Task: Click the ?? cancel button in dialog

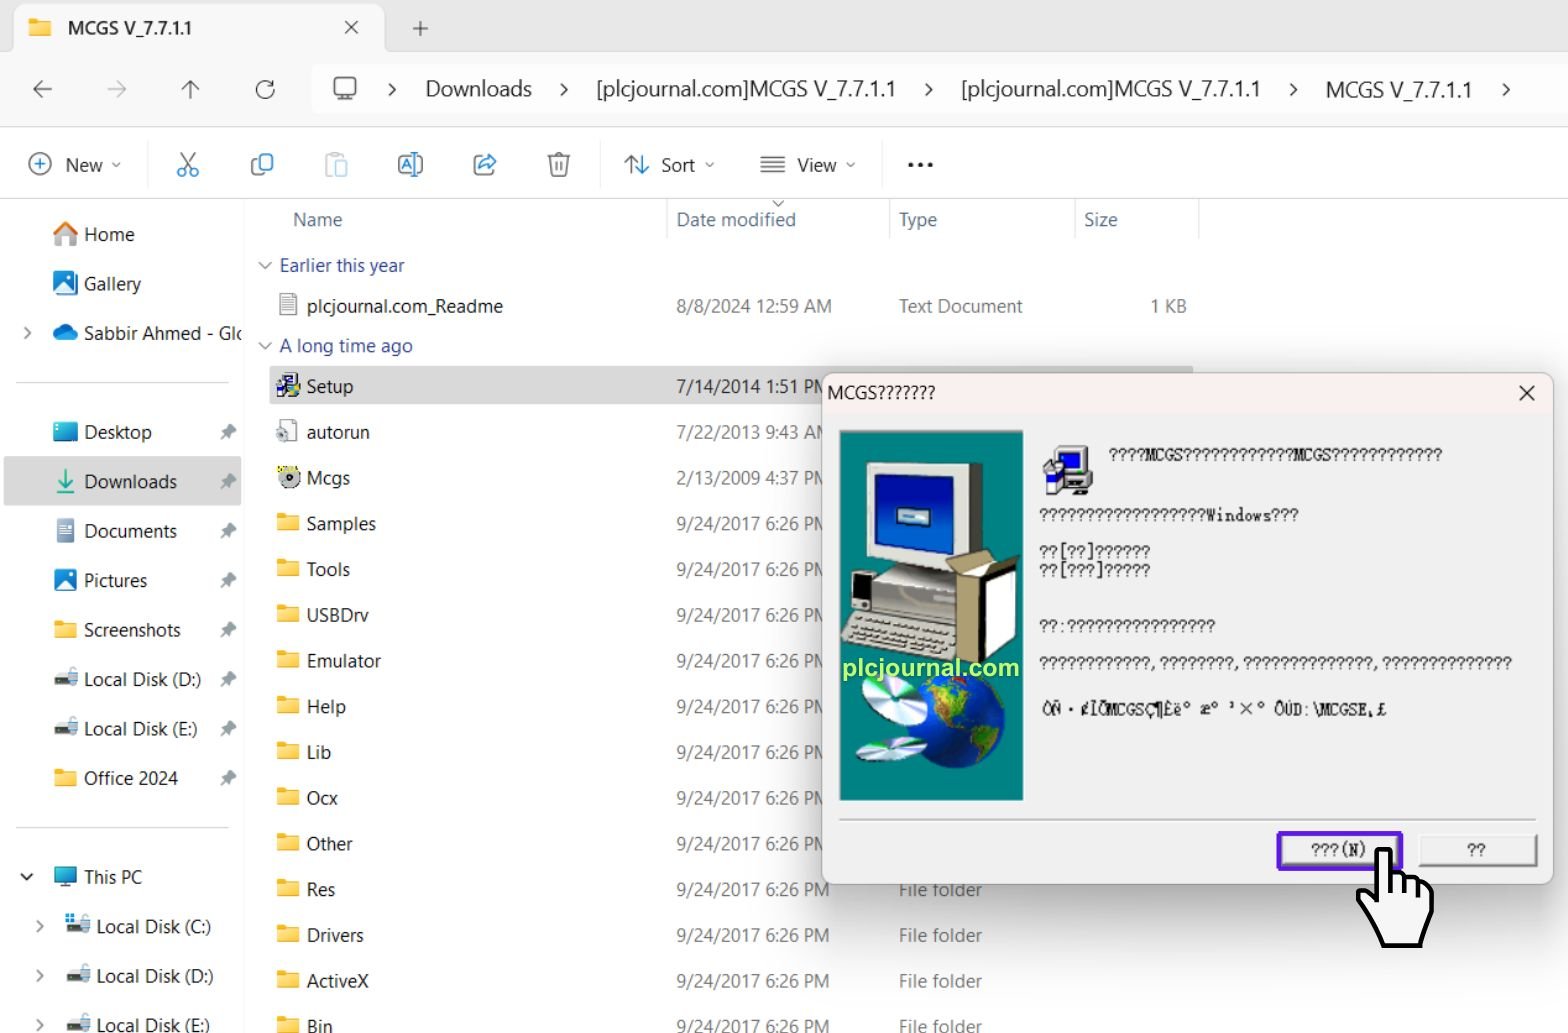Action: click(1477, 850)
